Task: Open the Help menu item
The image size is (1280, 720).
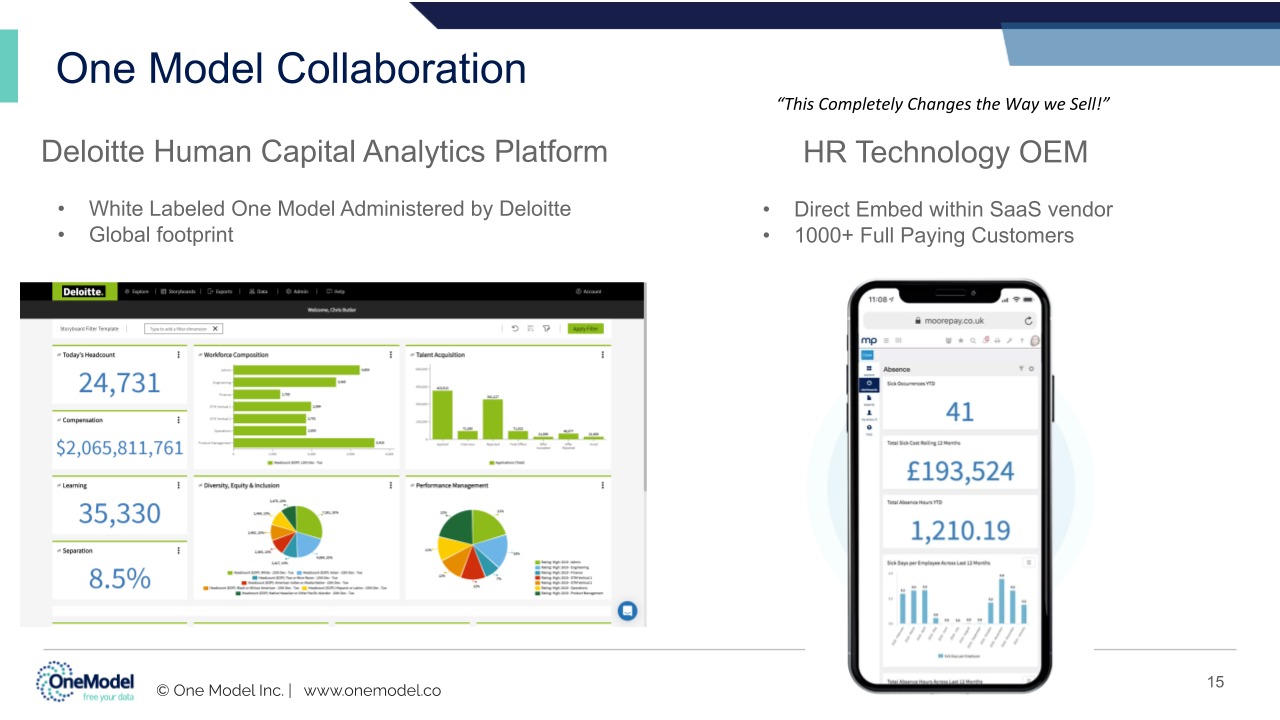Action: tap(334, 292)
